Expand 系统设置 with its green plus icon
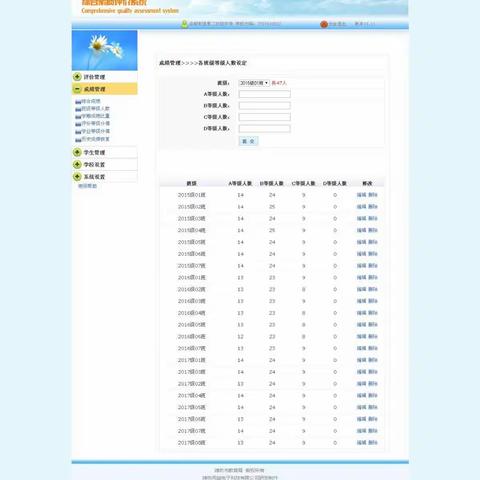Screen dimensions: 480x480 point(77,176)
